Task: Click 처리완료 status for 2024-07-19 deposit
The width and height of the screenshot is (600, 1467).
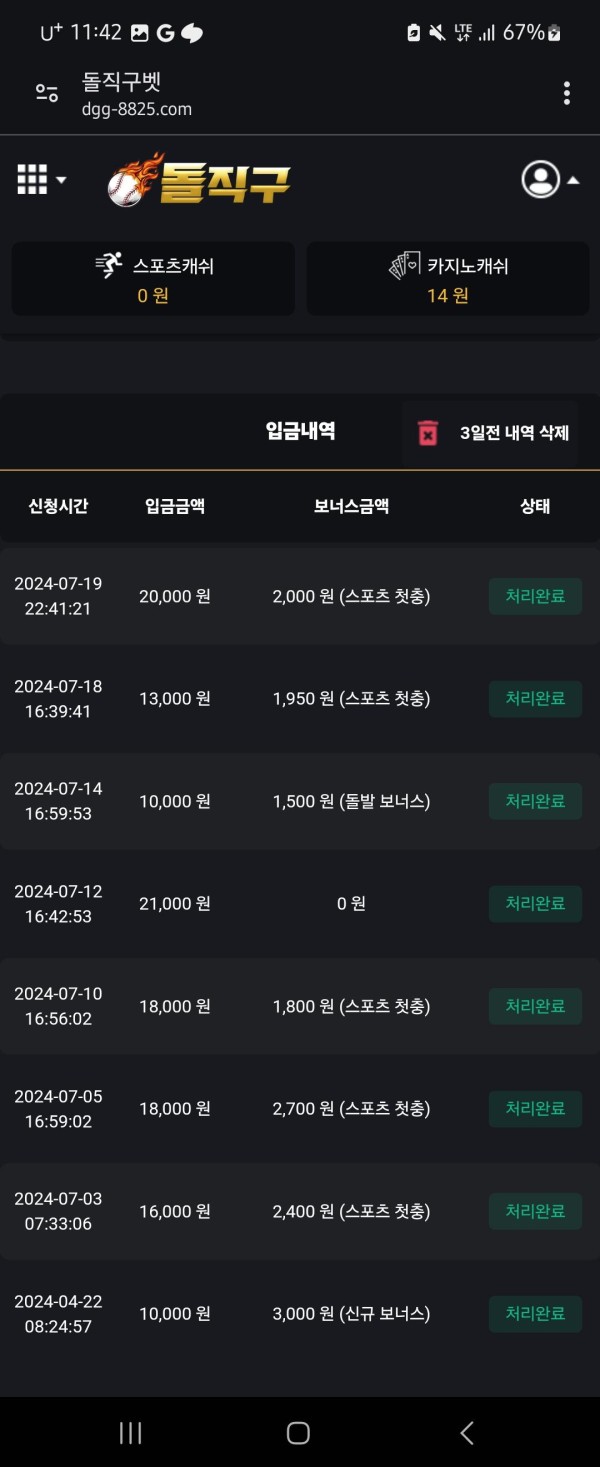Action: coord(535,596)
